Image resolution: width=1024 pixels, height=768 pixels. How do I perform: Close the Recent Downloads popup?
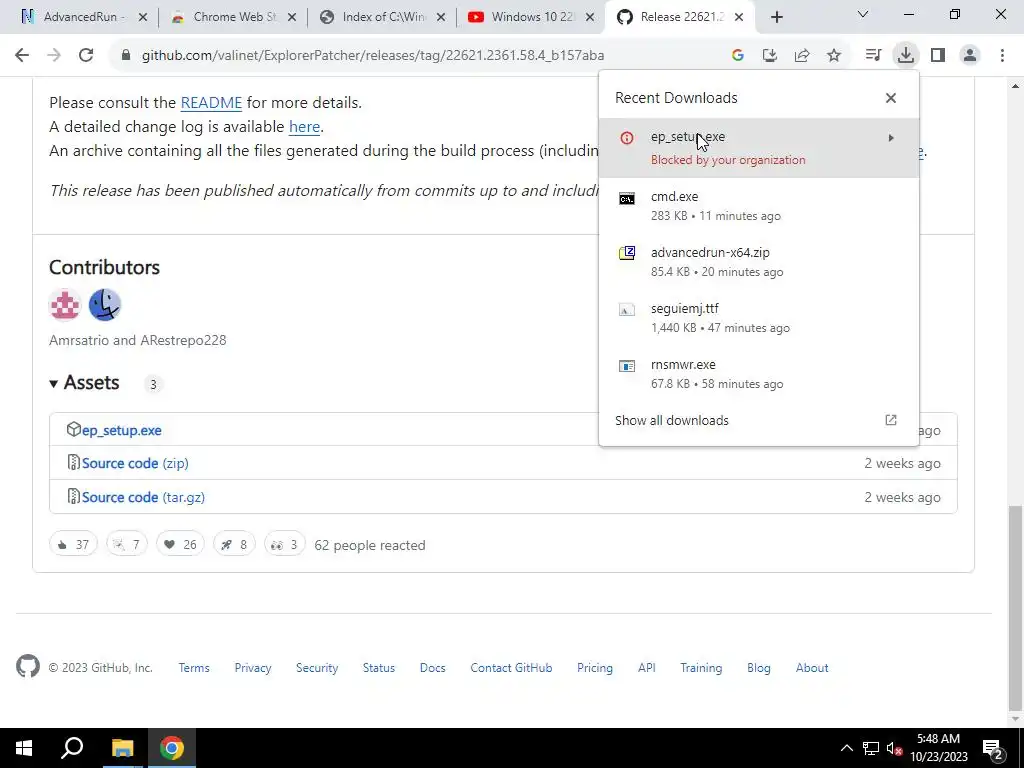click(x=890, y=98)
